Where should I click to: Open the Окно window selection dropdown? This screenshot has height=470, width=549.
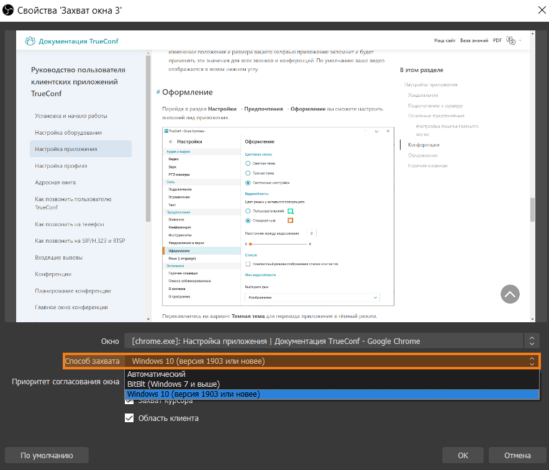coord(332,341)
